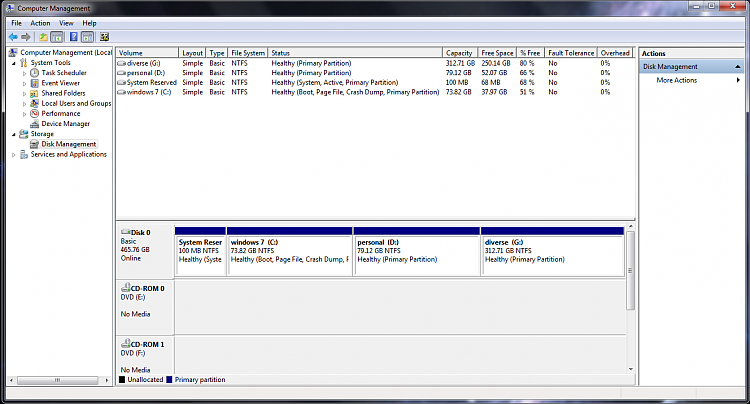Collapse the Storage tree node
The image size is (750, 404).
14,134
